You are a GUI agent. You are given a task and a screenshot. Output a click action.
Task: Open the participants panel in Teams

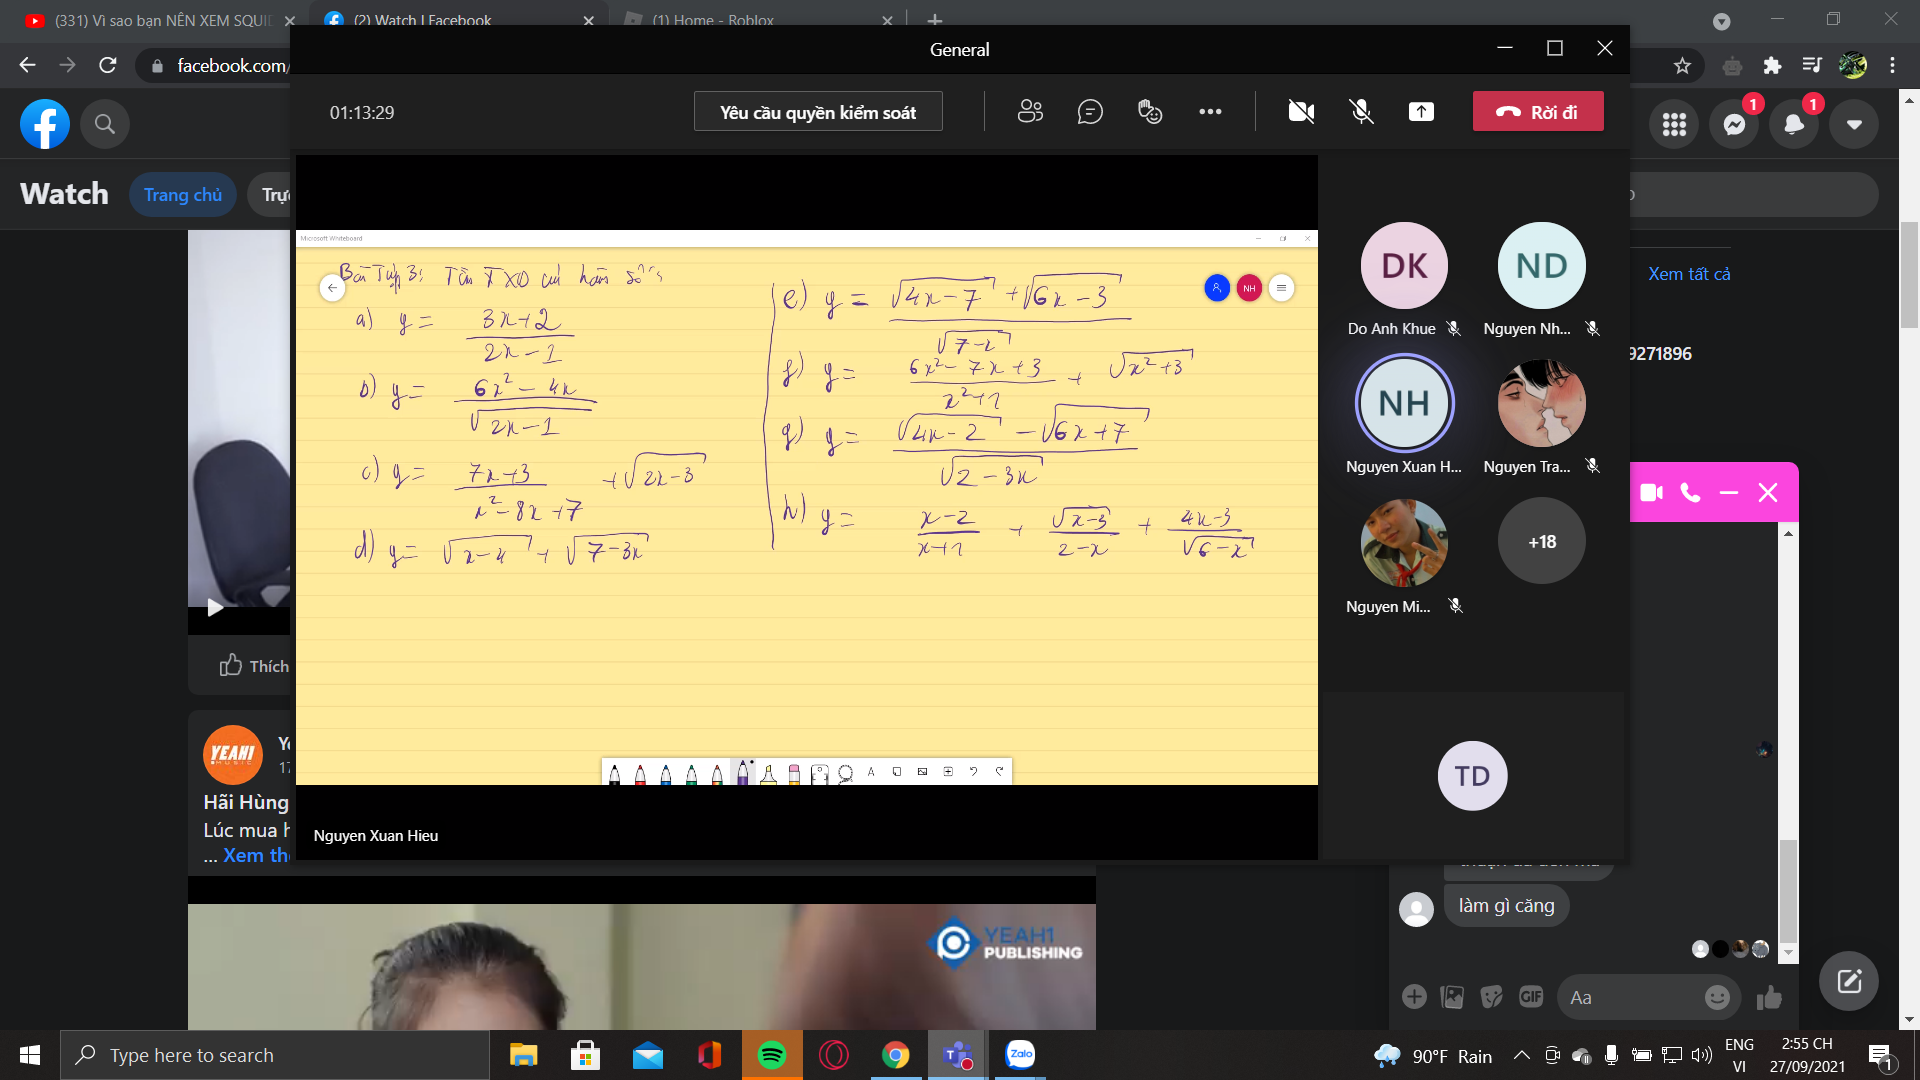1030,112
